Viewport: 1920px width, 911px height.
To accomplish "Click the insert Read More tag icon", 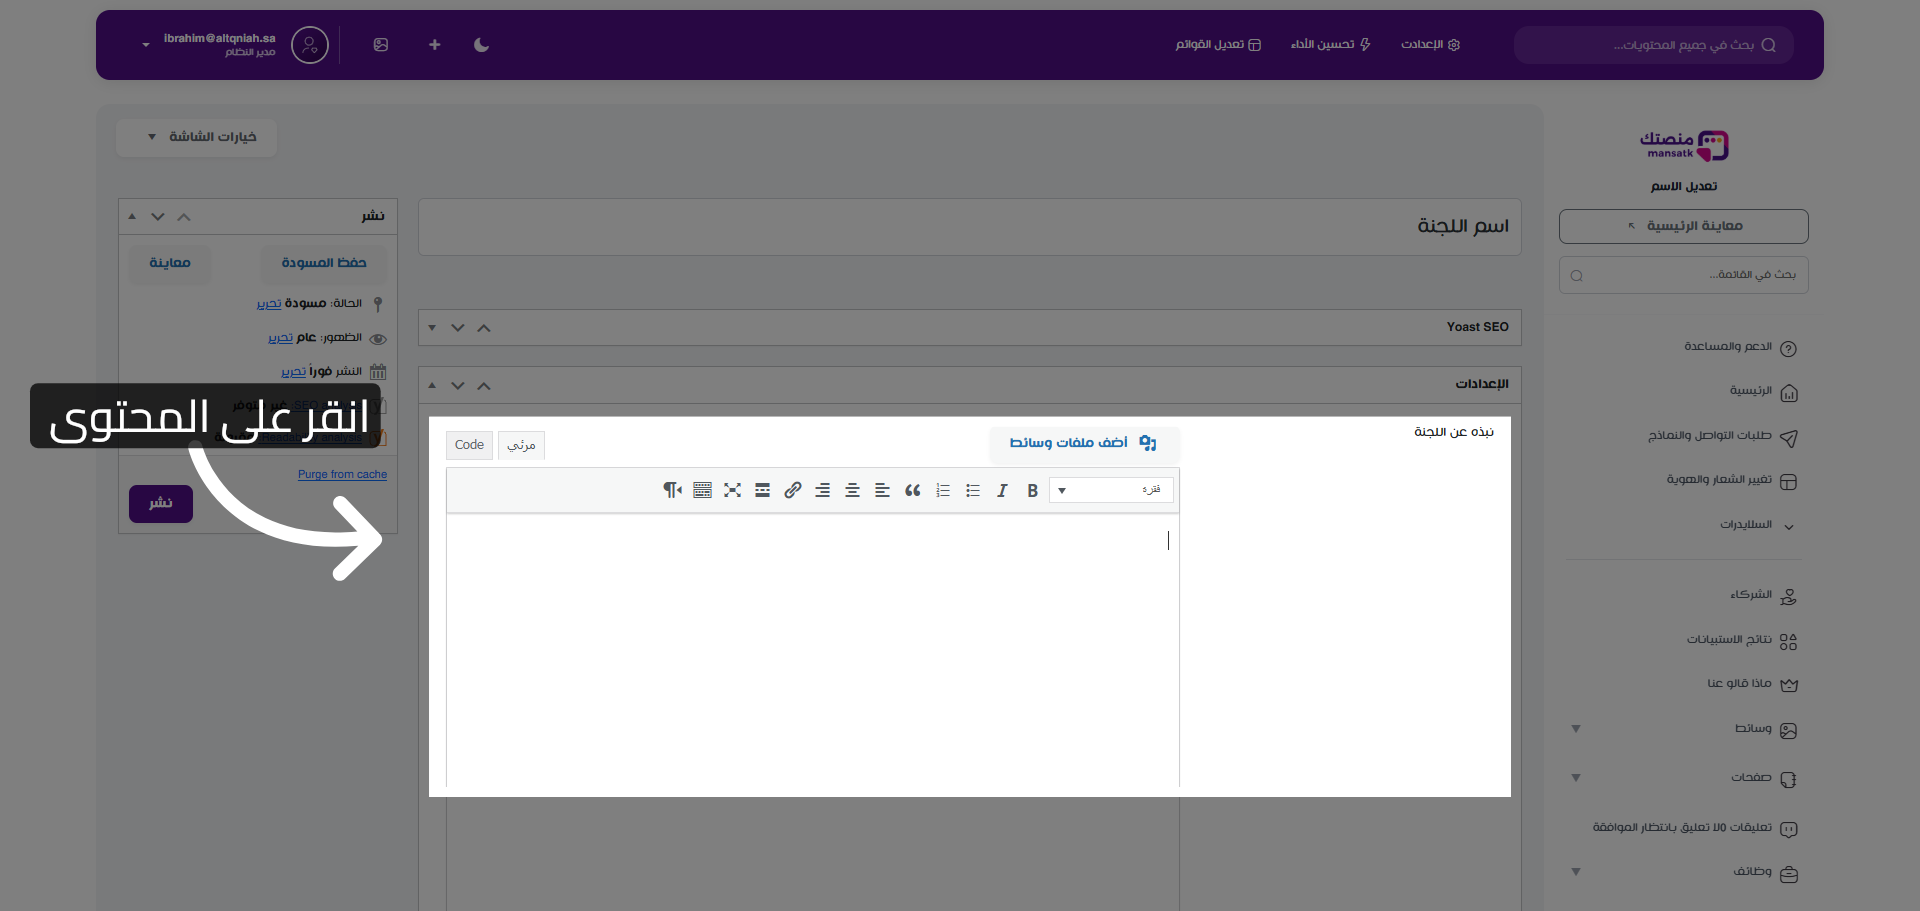I will (762, 490).
